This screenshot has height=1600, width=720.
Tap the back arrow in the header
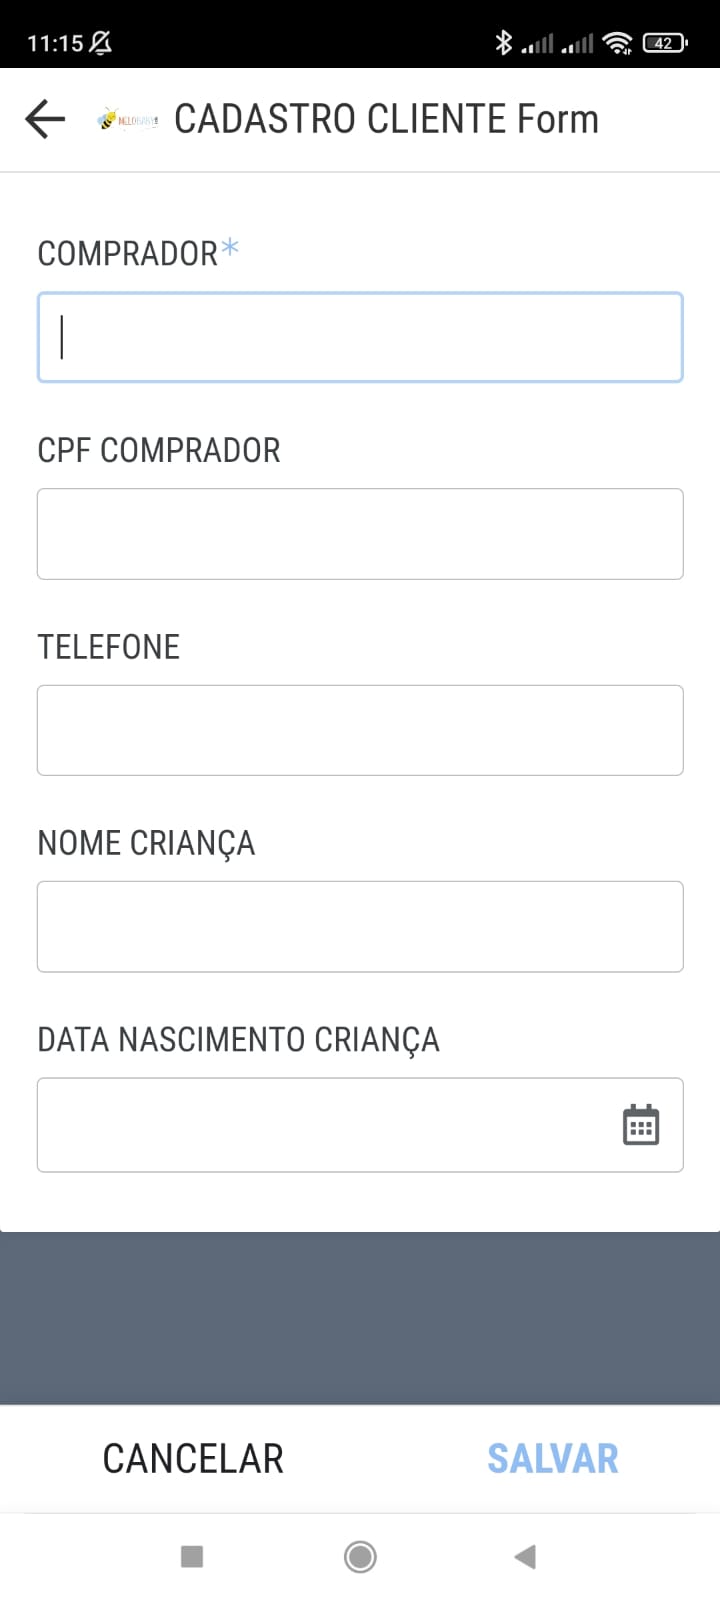45,119
